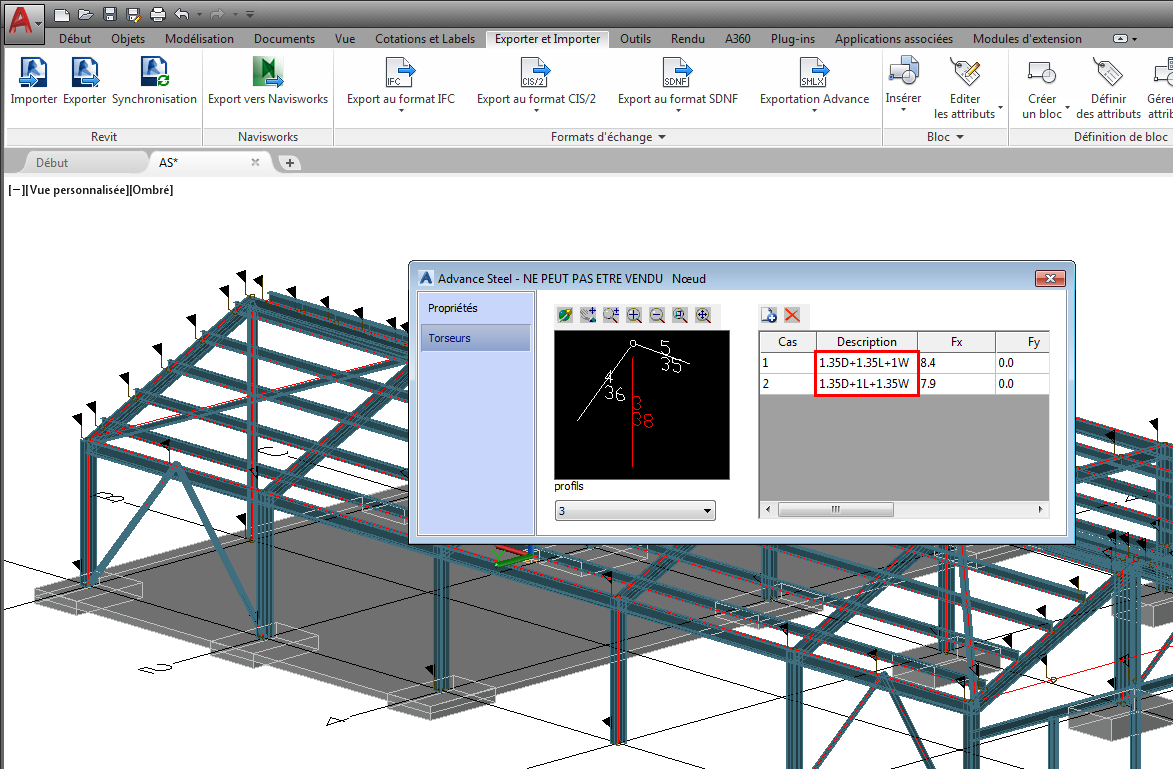Open the Début ribbon tab
1173x769 pixels.
[75, 39]
